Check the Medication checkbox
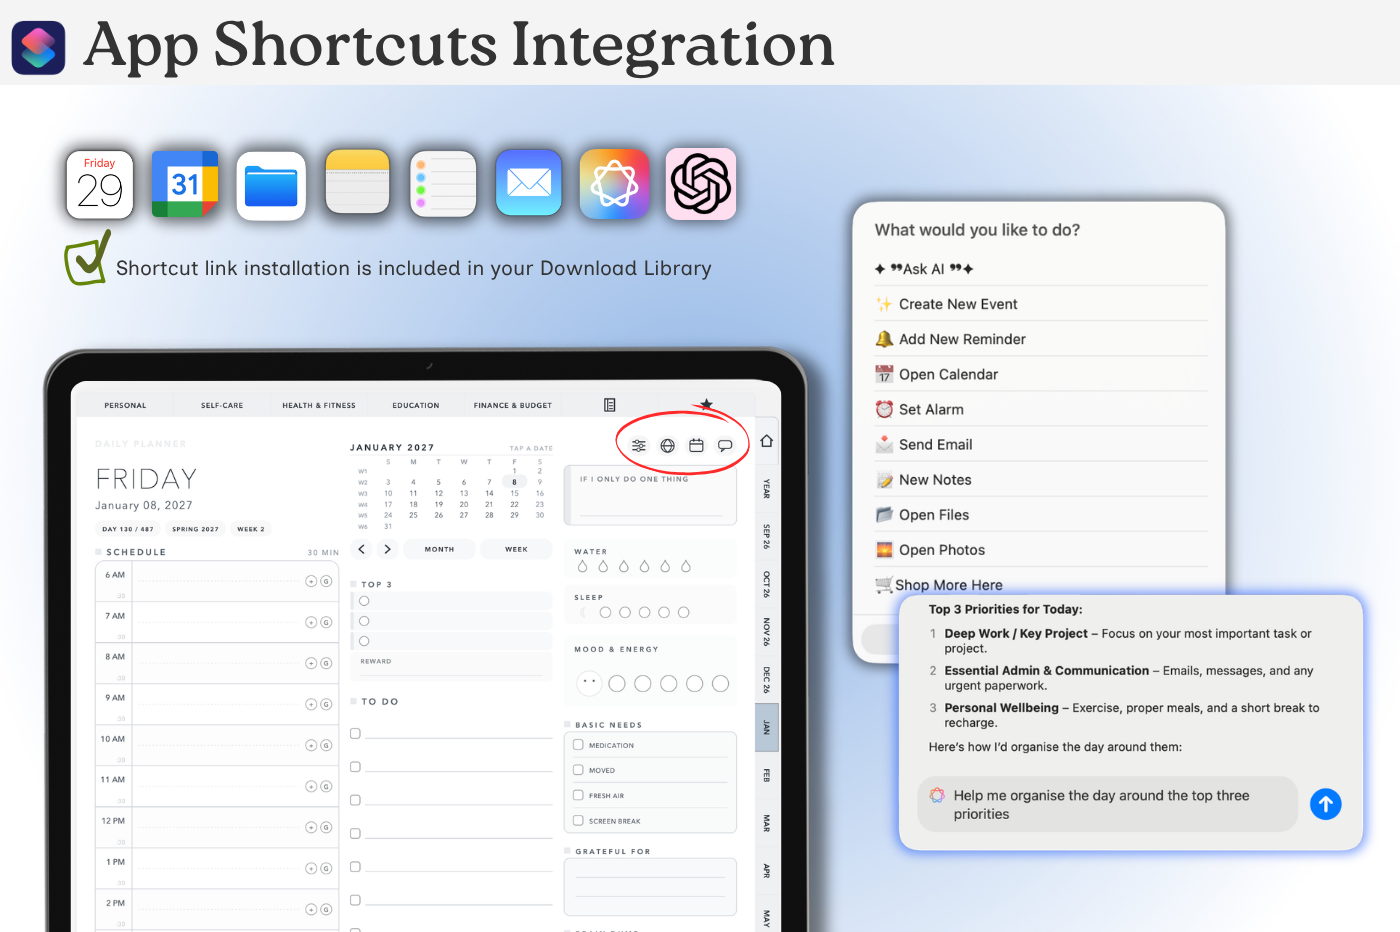Image resolution: width=1400 pixels, height=932 pixels. [x=578, y=745]
